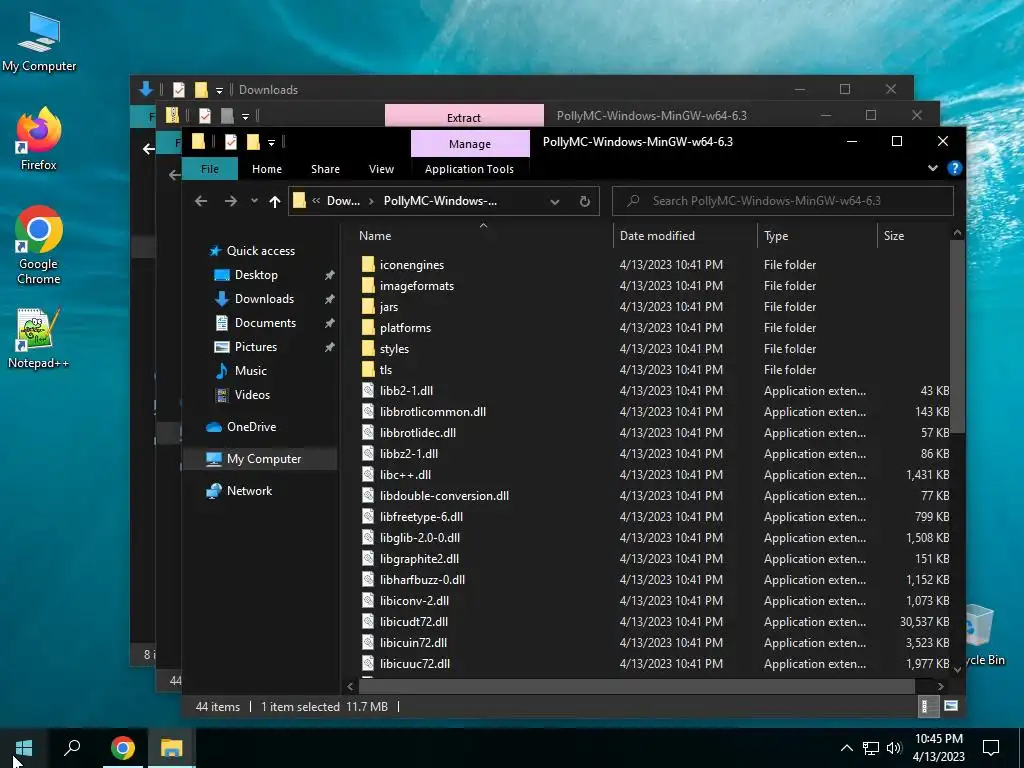Show hidden system tray icons

846,748
